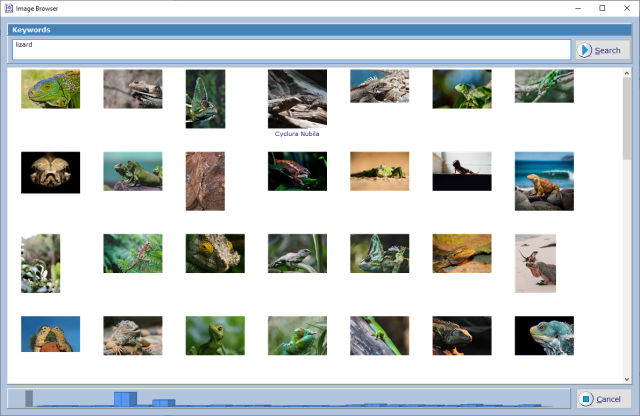The width and height of the screenshot is (640, 416).
Task: Select the orange bearded dragon on sand thumbnail
Action: click(x=462, y=254)
